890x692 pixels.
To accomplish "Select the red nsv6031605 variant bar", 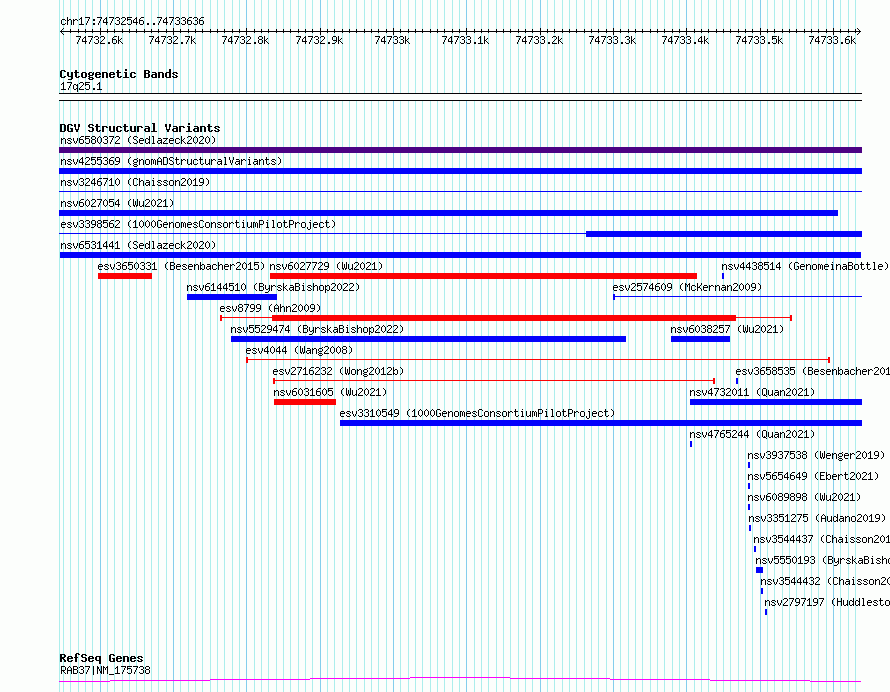I will [x=305, y=402].
